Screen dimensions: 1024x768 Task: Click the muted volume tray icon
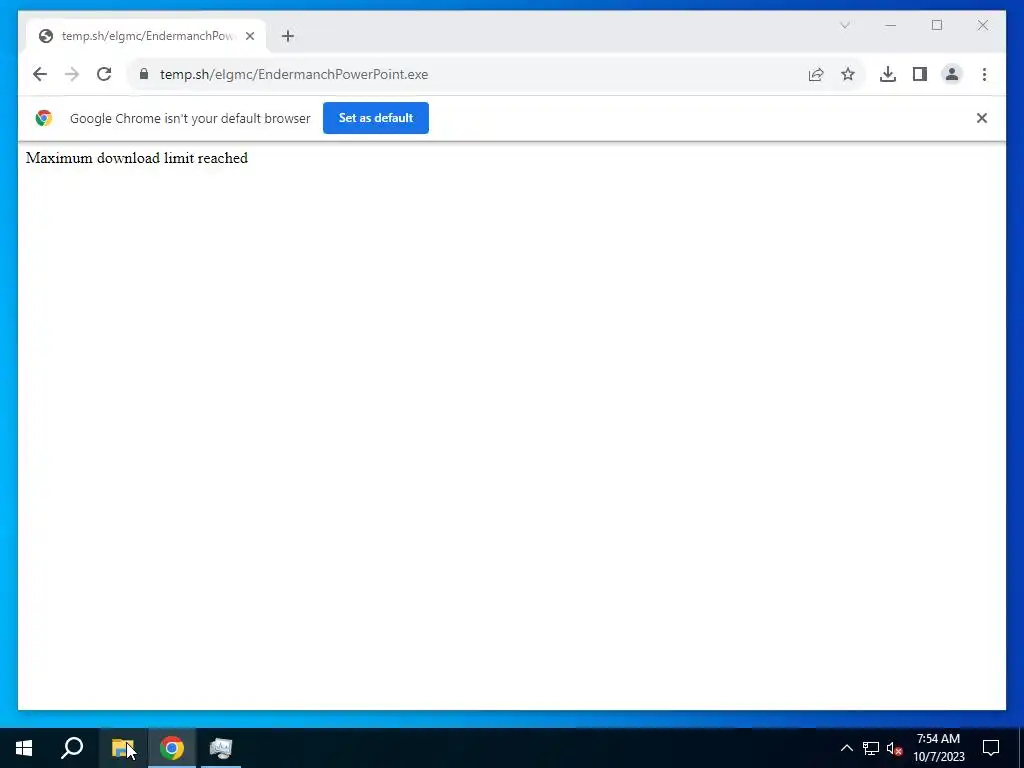pyautogui.click(x=894, y=748)
